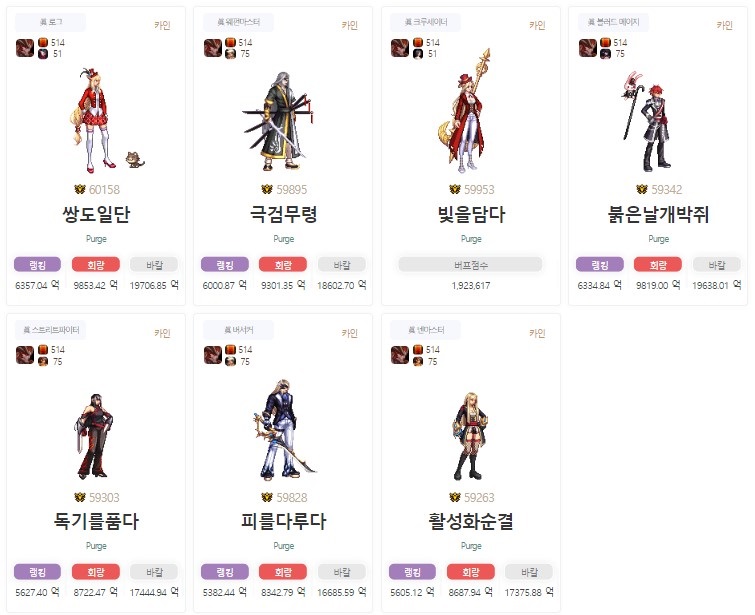The height and width of the screenshot is (615, 755).
Task: Click the set icon on 독기를품다 card
Action: pyautogui.click(x=25, y=355)
